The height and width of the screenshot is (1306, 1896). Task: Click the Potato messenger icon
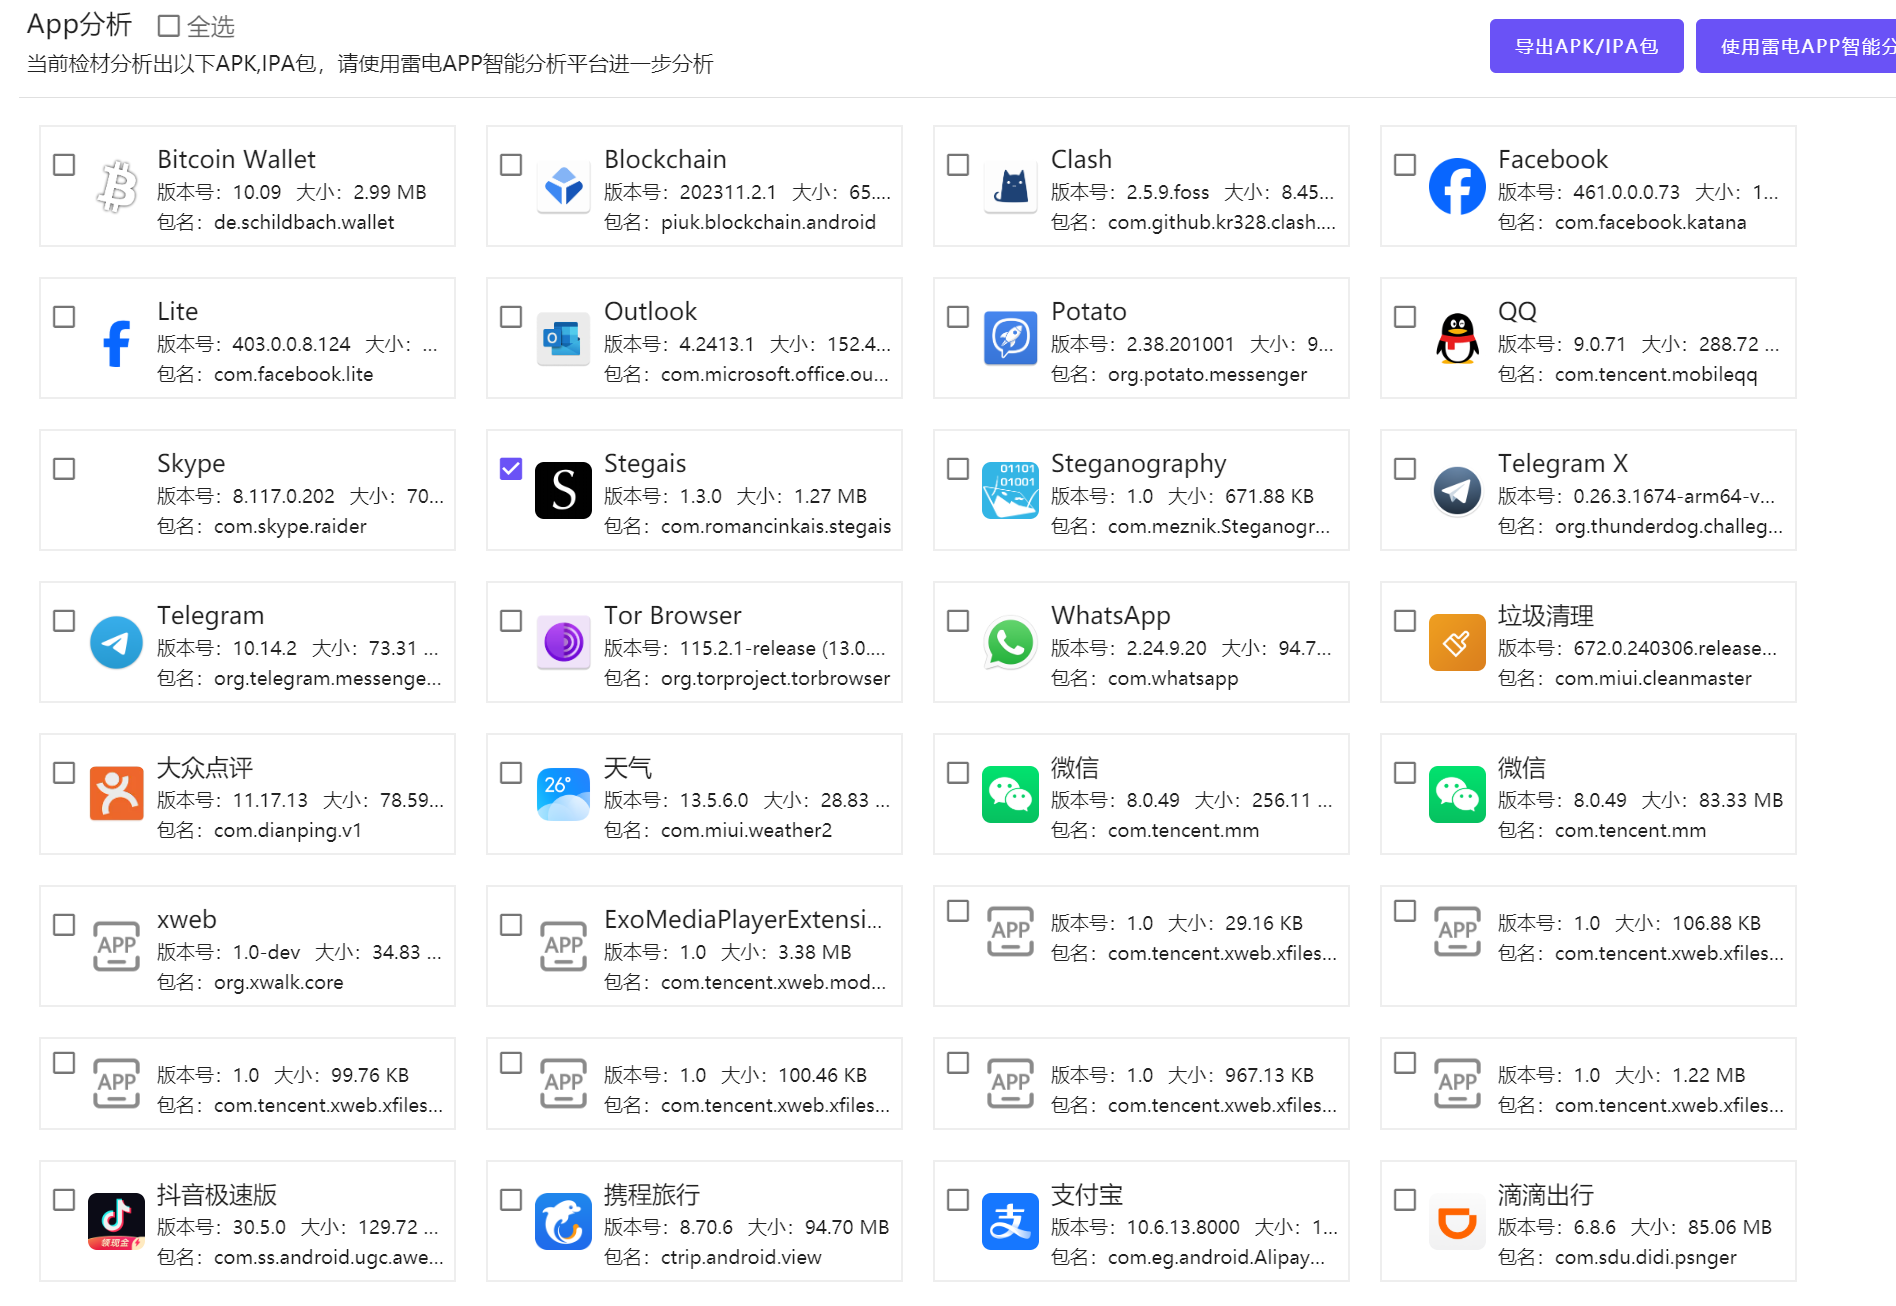click(x=1010, y=339)
